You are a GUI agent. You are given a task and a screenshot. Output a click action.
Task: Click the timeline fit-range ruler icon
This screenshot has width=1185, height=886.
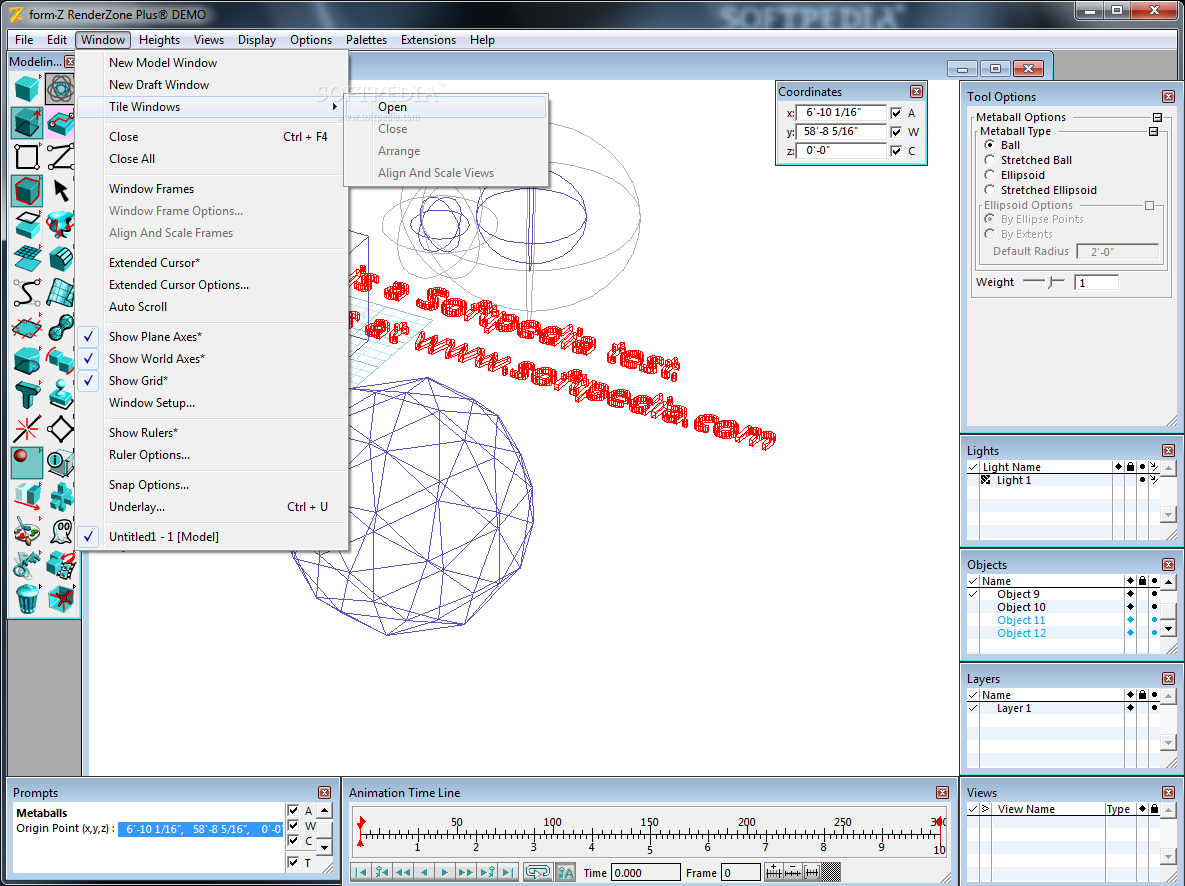click(812, 872)
